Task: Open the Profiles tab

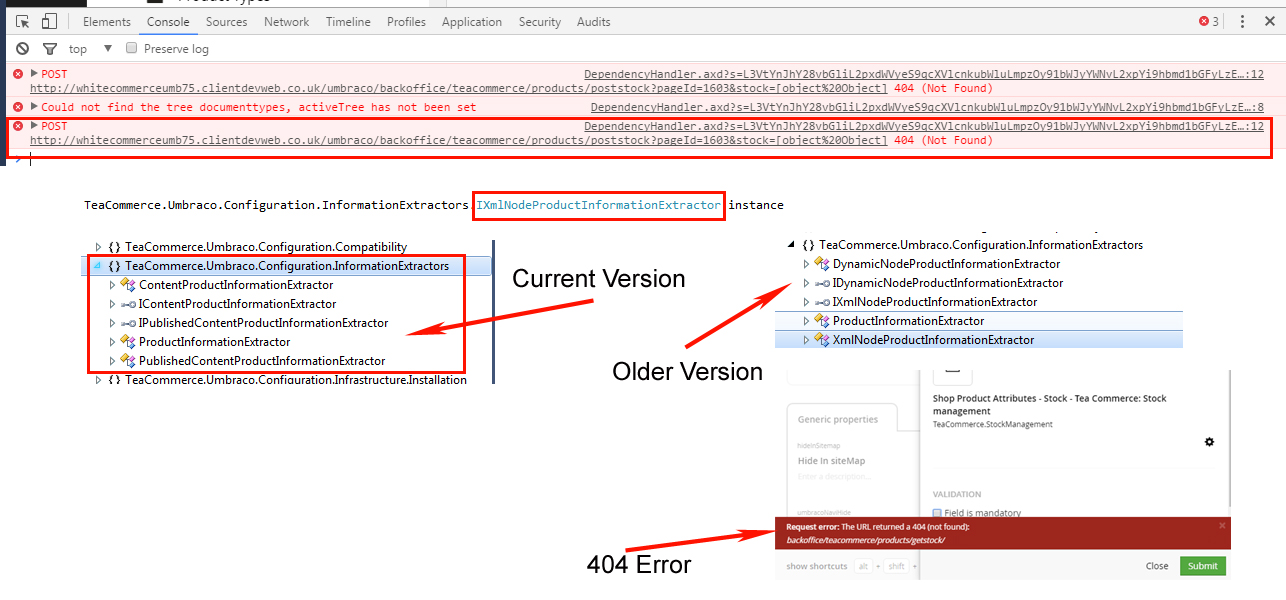Action: pos(406,22)
